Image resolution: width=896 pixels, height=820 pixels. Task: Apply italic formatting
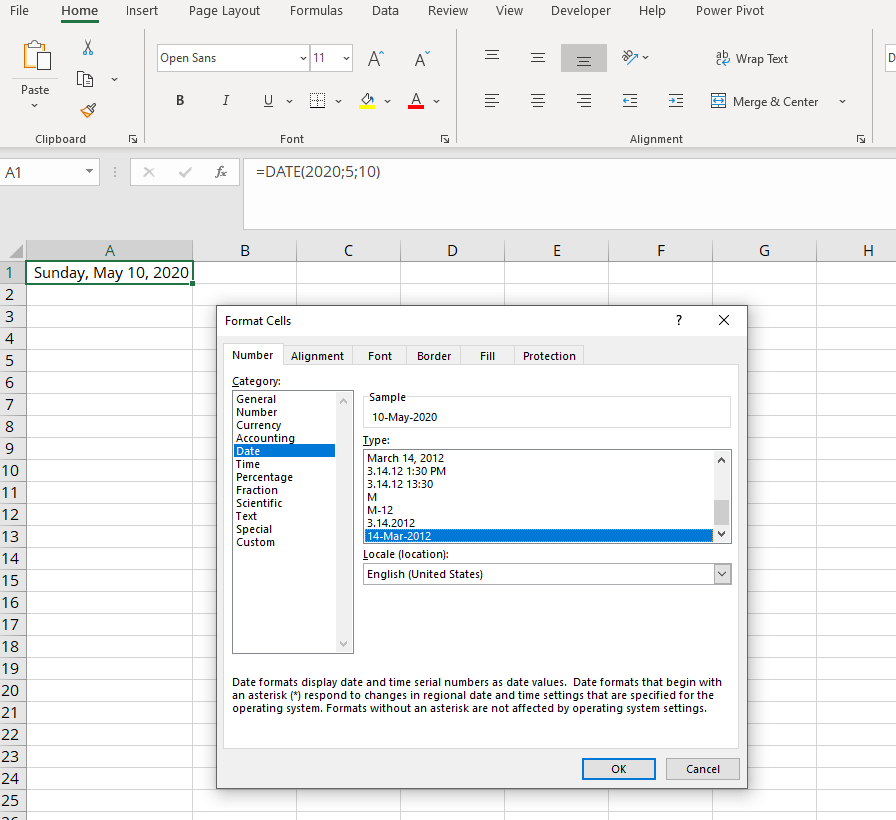pyautogui.click(x=226, y=100)
